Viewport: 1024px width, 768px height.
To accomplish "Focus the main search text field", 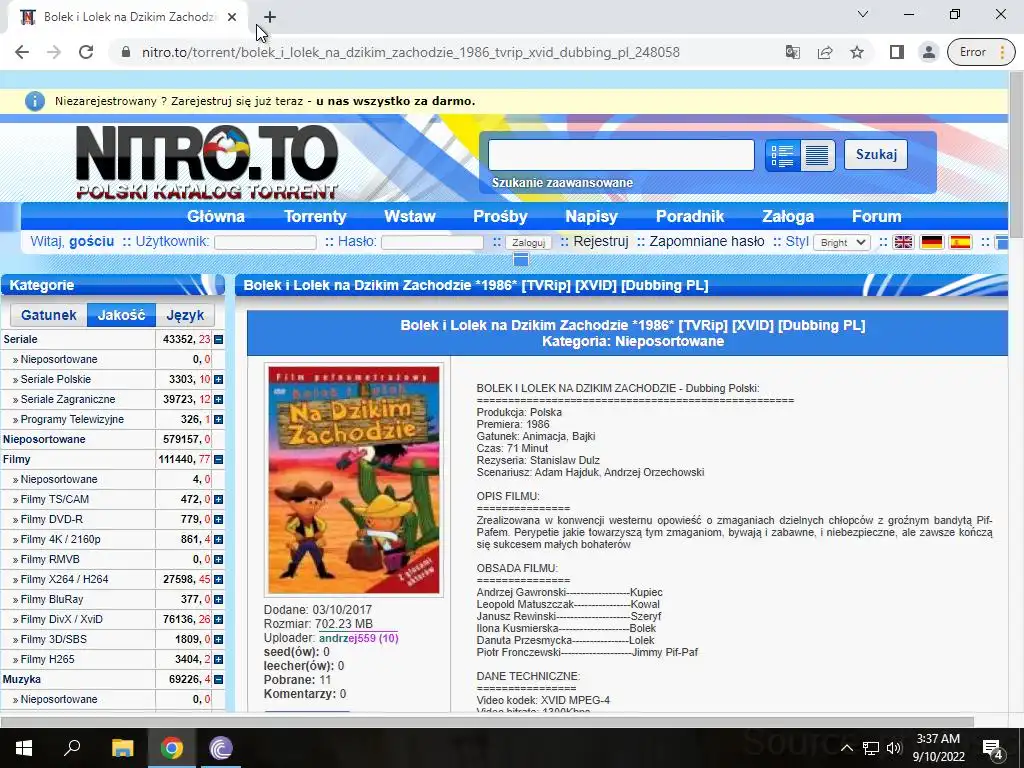I will click(621, 155).
